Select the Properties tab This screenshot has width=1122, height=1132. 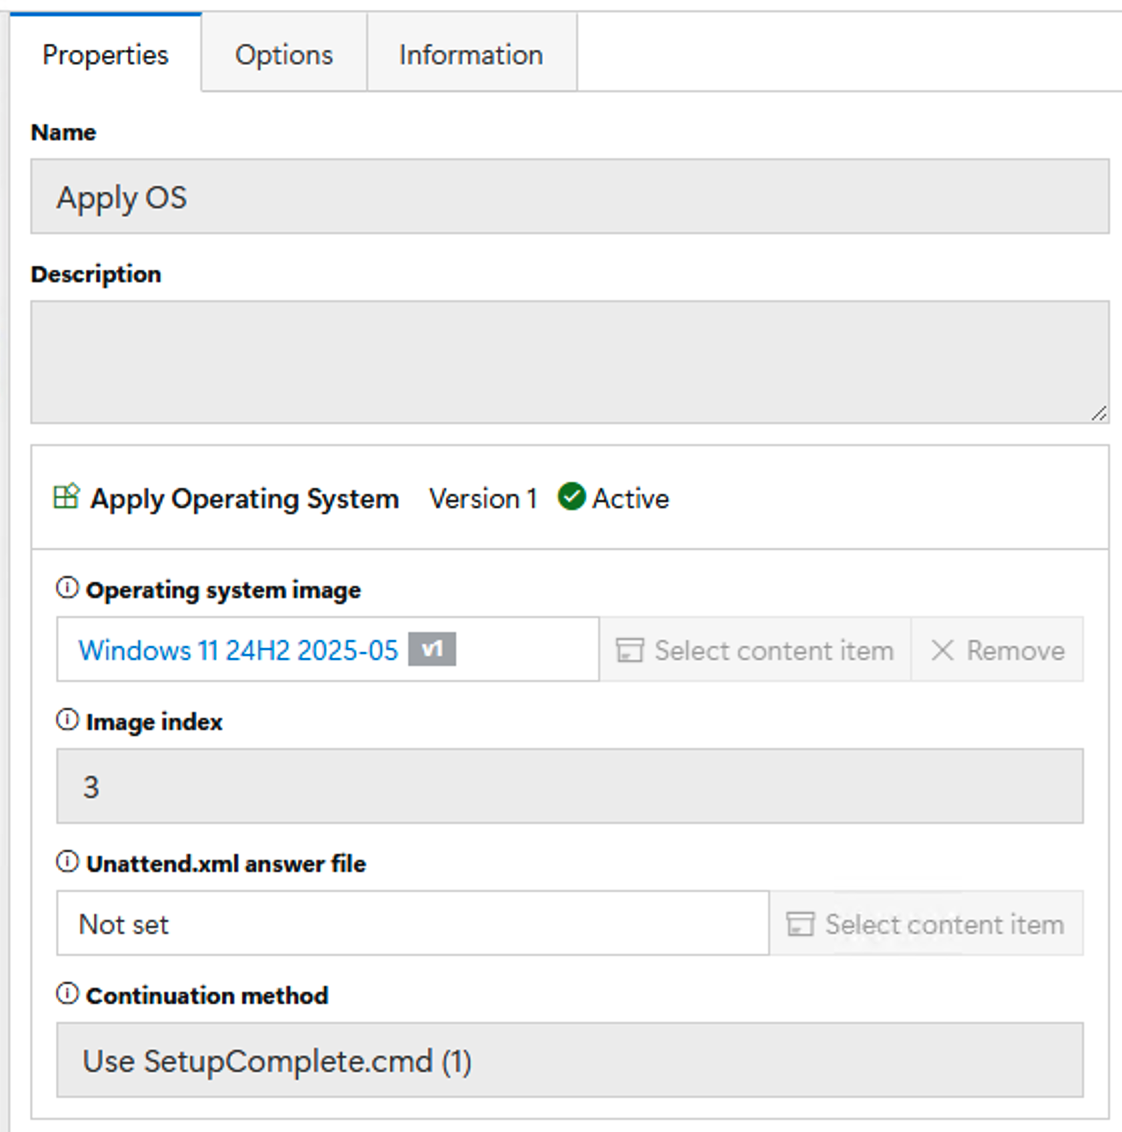105,55
